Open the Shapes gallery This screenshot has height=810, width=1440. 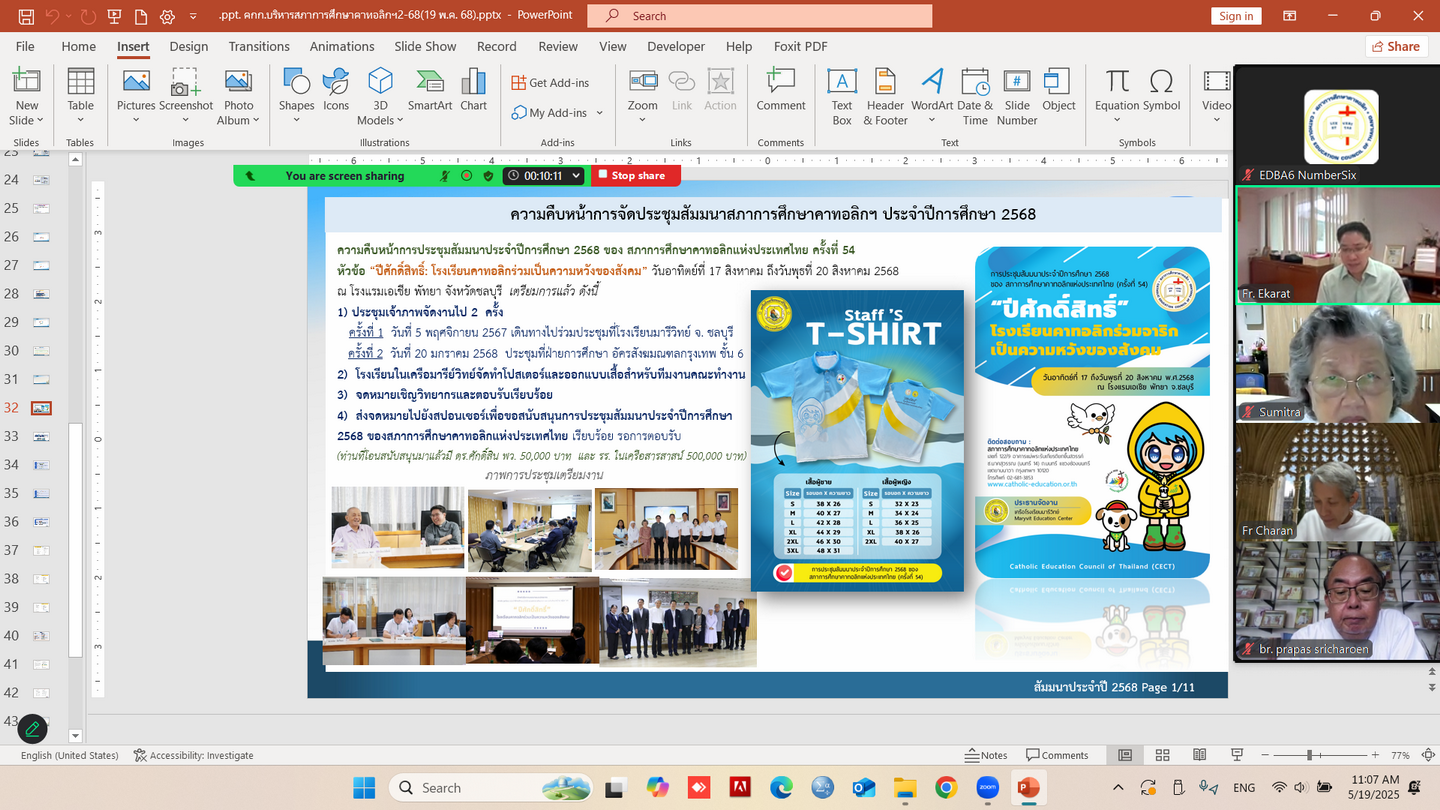(296, 97)
